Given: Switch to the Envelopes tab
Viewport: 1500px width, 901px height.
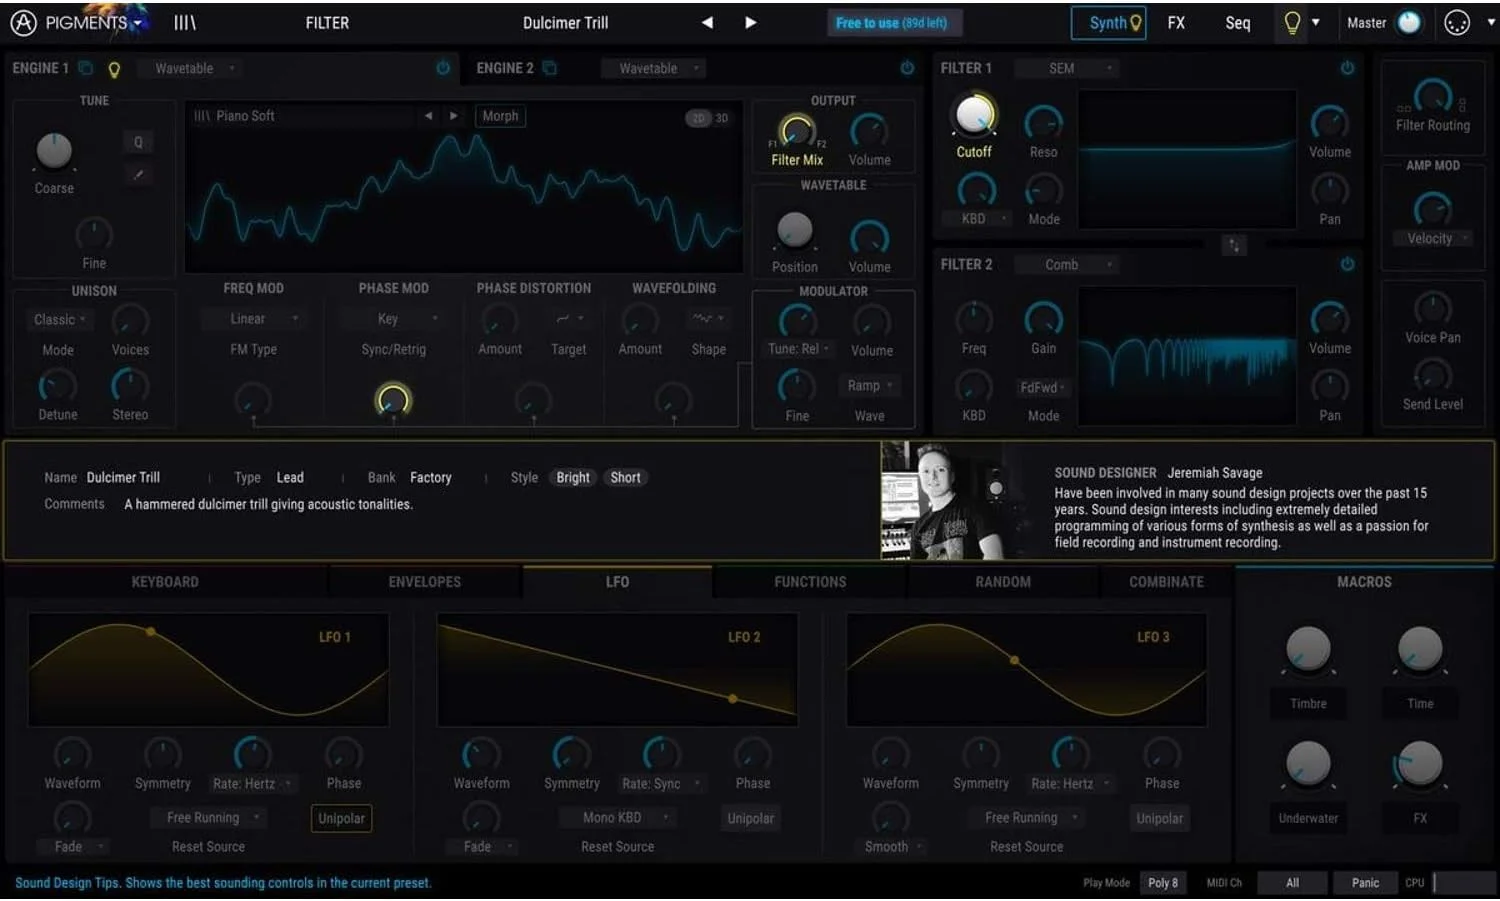Looking at the screenshot, I should (424, 582).
